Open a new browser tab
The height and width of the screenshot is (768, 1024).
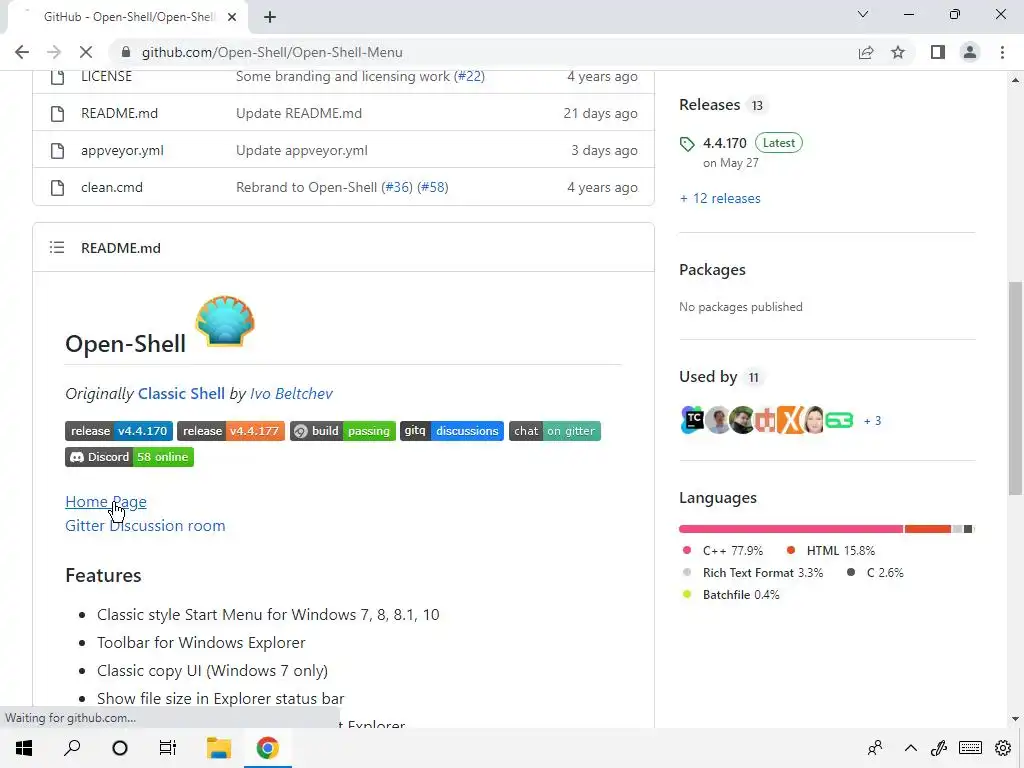[270, 17]
